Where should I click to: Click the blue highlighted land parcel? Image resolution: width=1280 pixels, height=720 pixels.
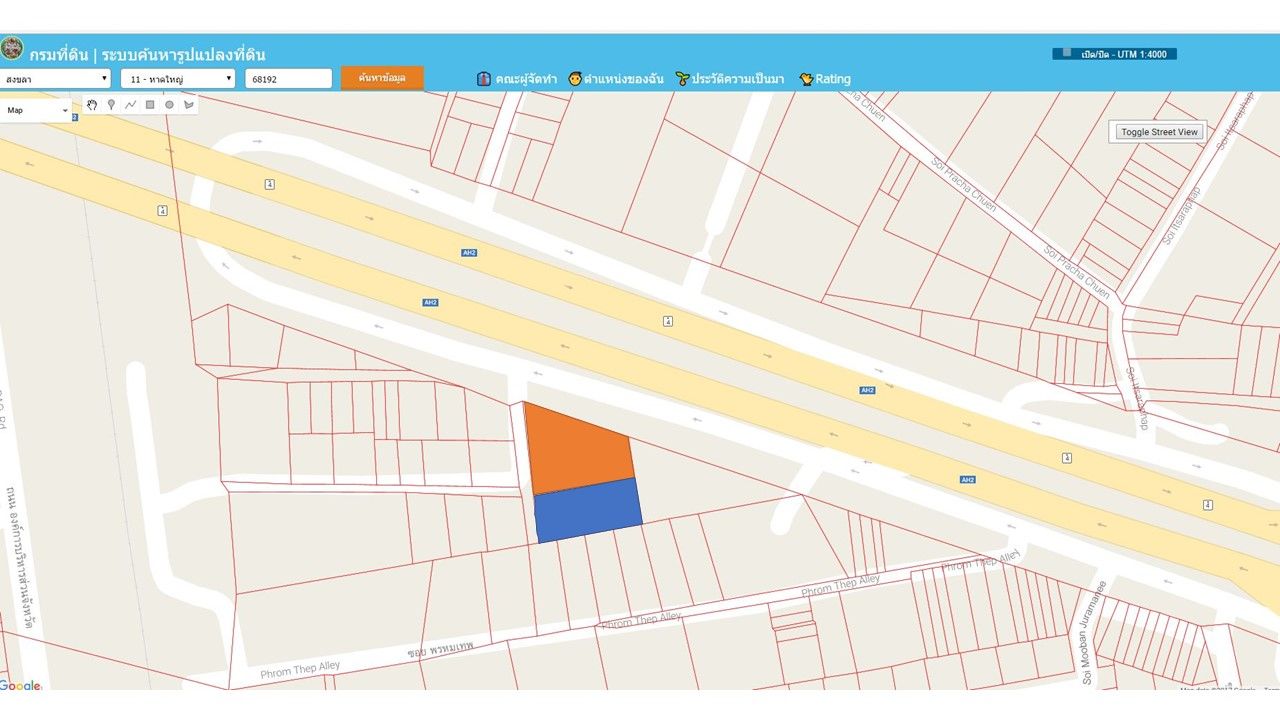(x=588, y=510)
